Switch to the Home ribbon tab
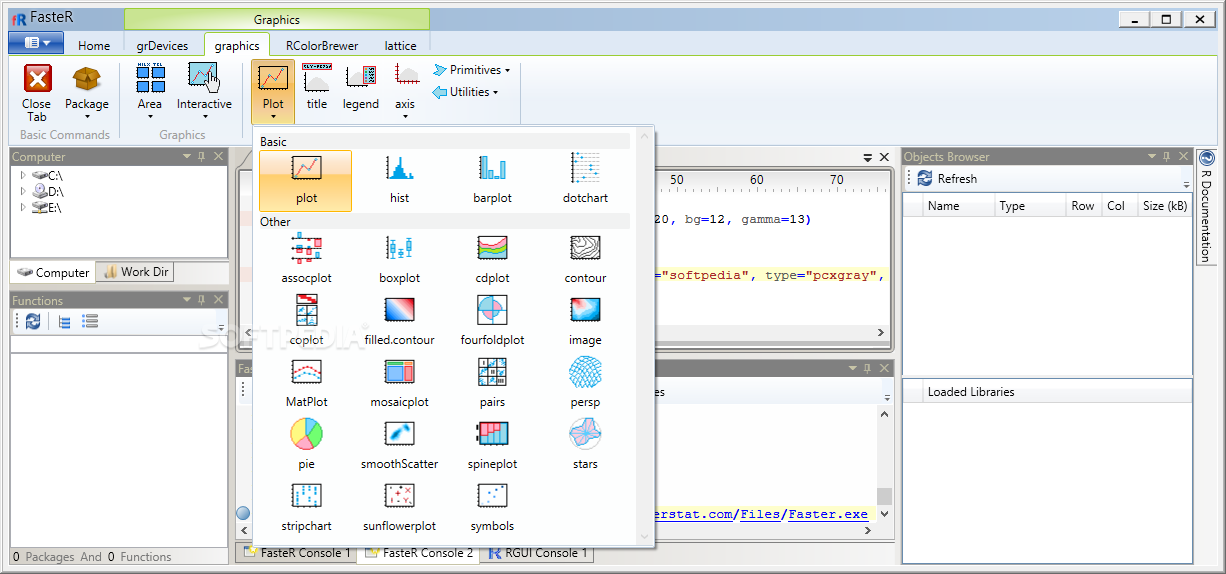 [x=94, y=45]
